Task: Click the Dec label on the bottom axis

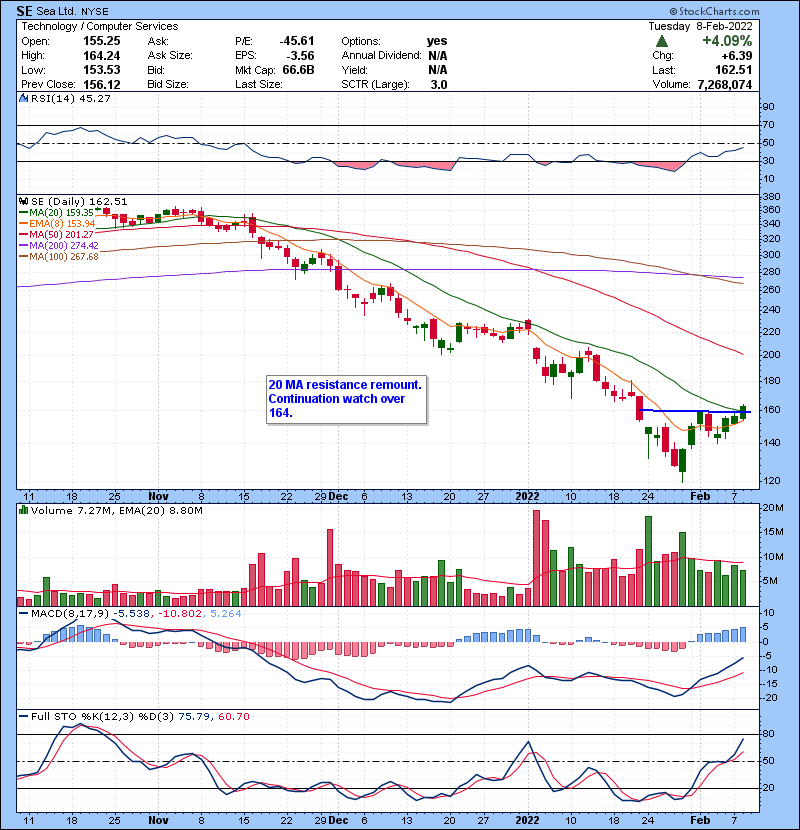Action: (x=338, y=820)
